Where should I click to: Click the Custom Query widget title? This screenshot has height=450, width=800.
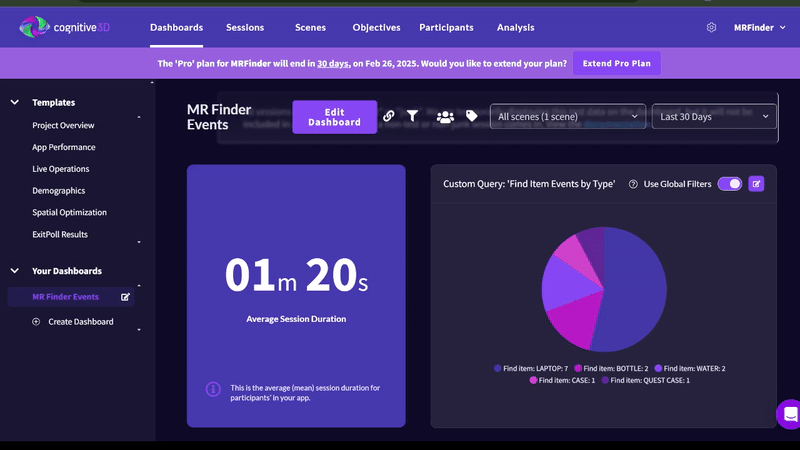529,184
